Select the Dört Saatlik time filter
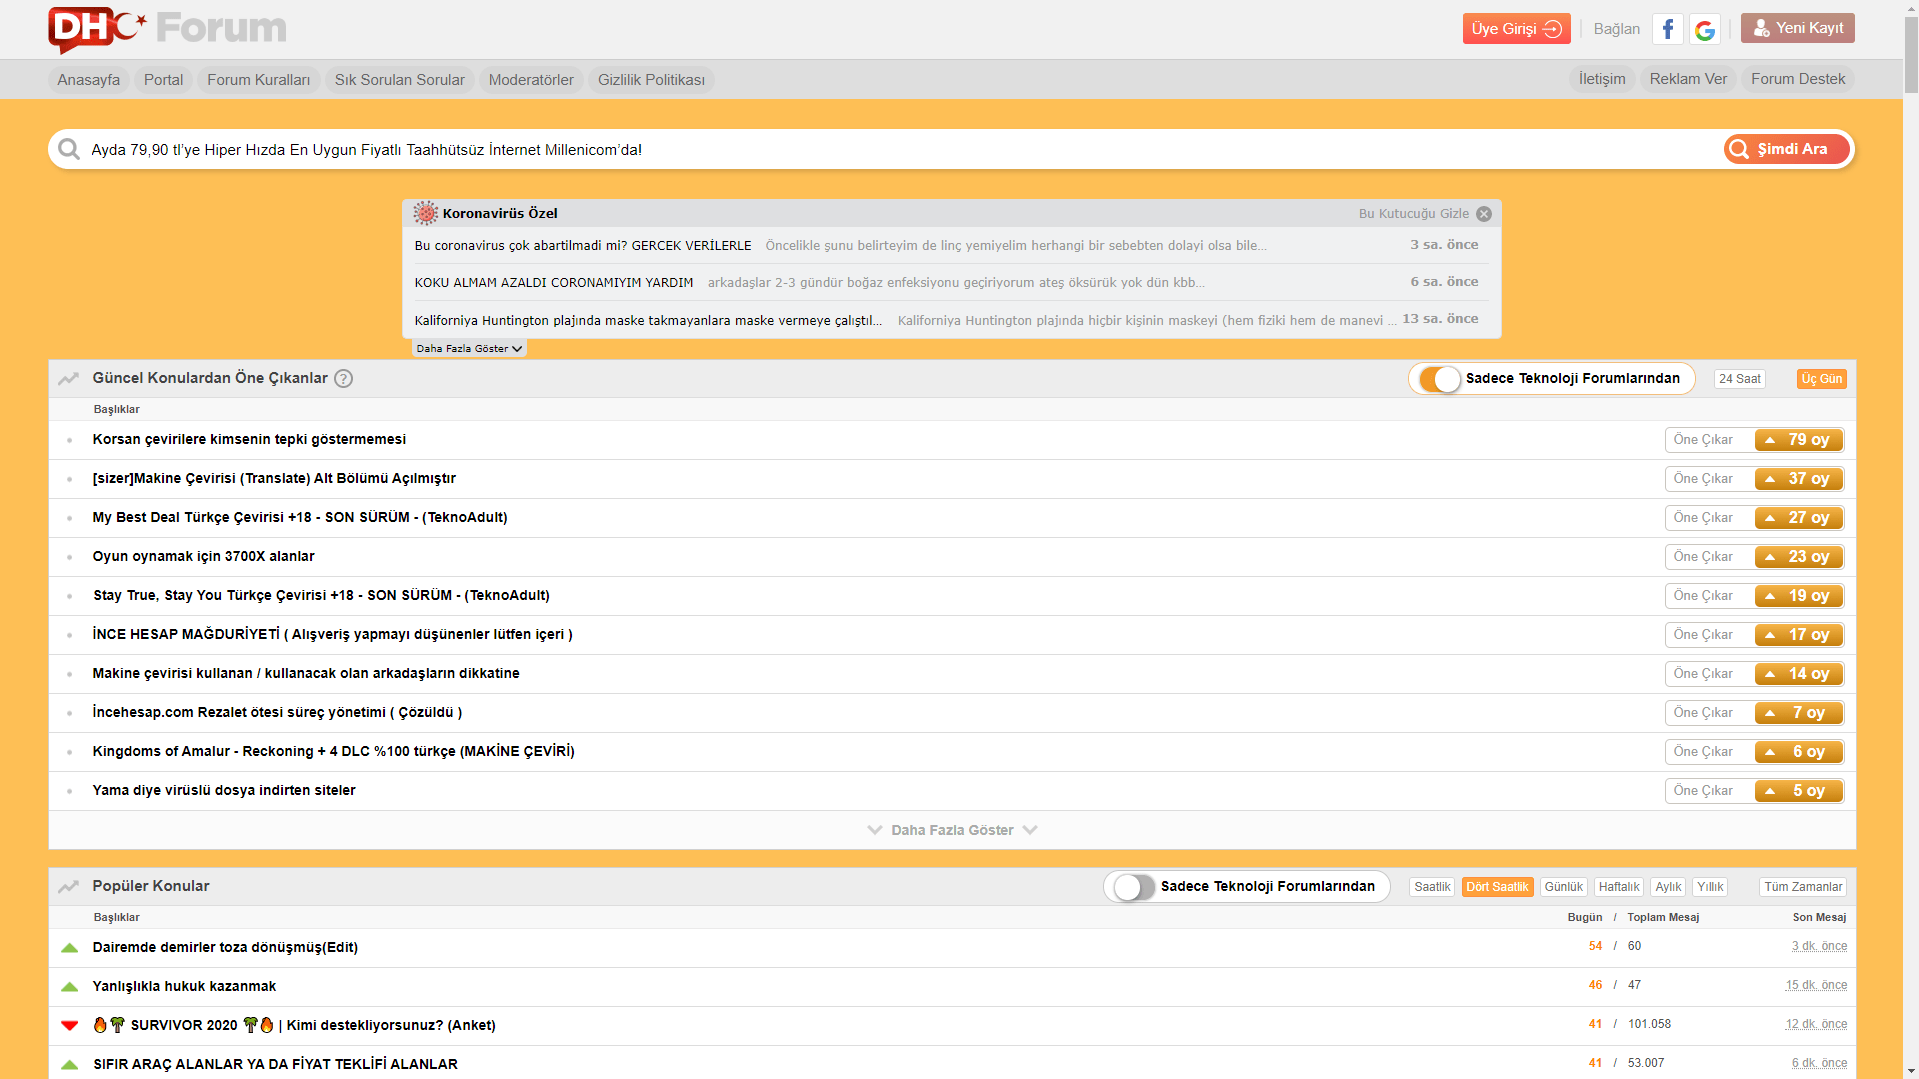This screenshot has height=1079, width=1919. (1497, 887)
